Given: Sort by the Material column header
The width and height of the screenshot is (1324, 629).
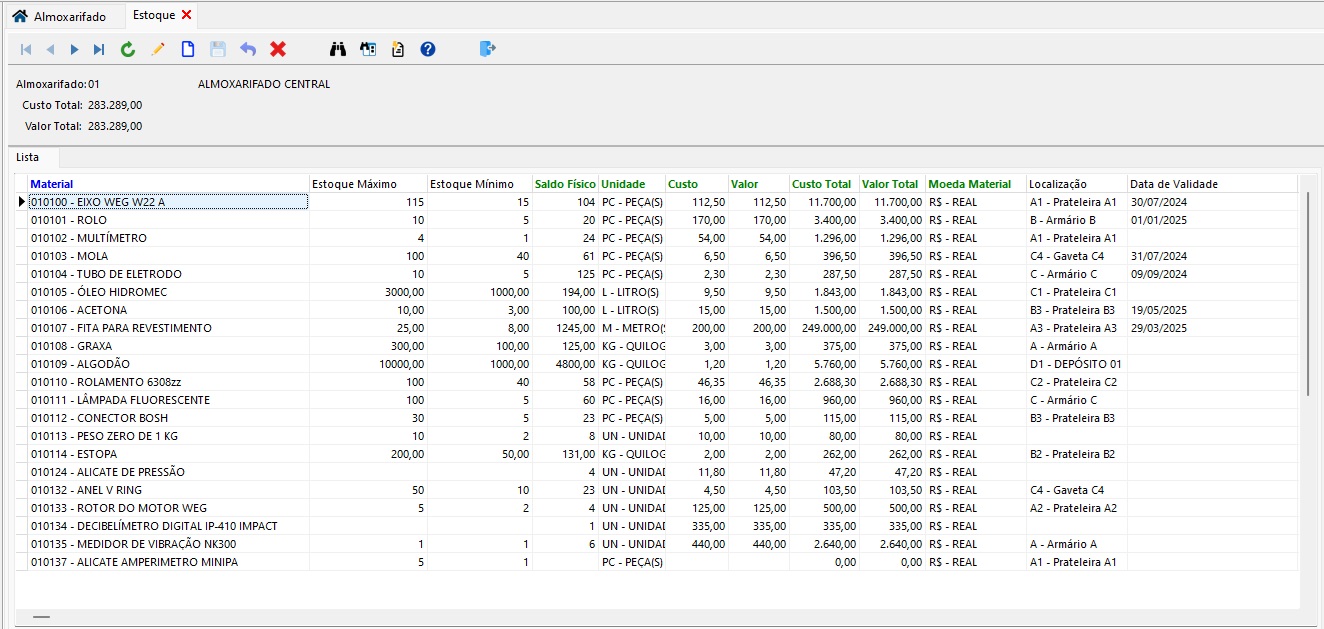Looking at the screenshot, I should pos(52,184).
